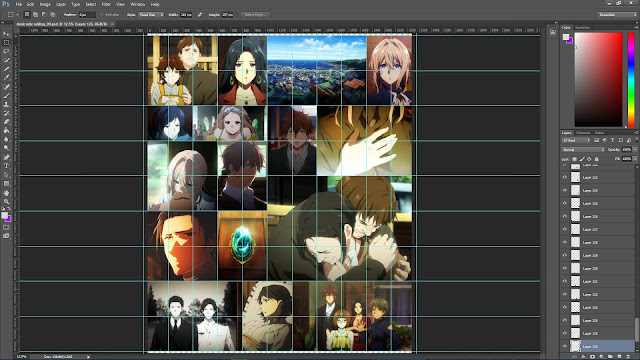
Task: Open layer filter Kind dropdown
Action: pos(576,140)
